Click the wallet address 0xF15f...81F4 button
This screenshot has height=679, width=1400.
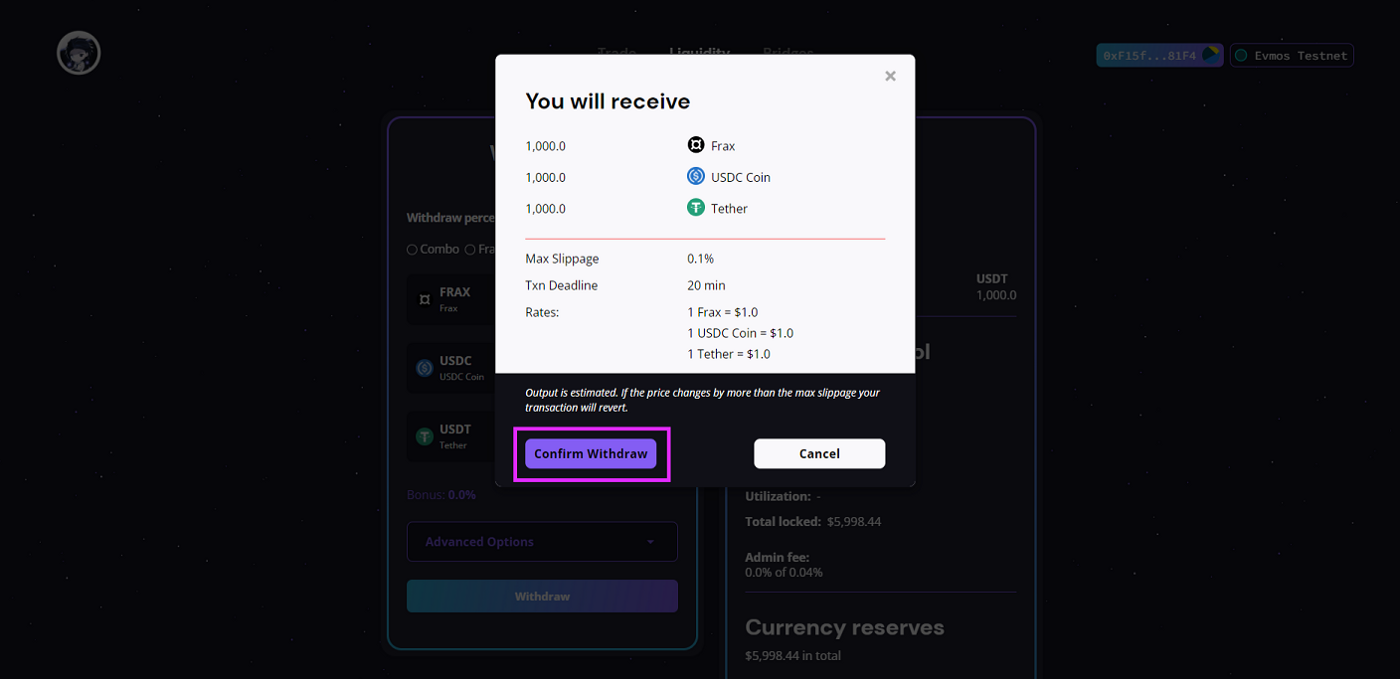(x=1159, y=55)
